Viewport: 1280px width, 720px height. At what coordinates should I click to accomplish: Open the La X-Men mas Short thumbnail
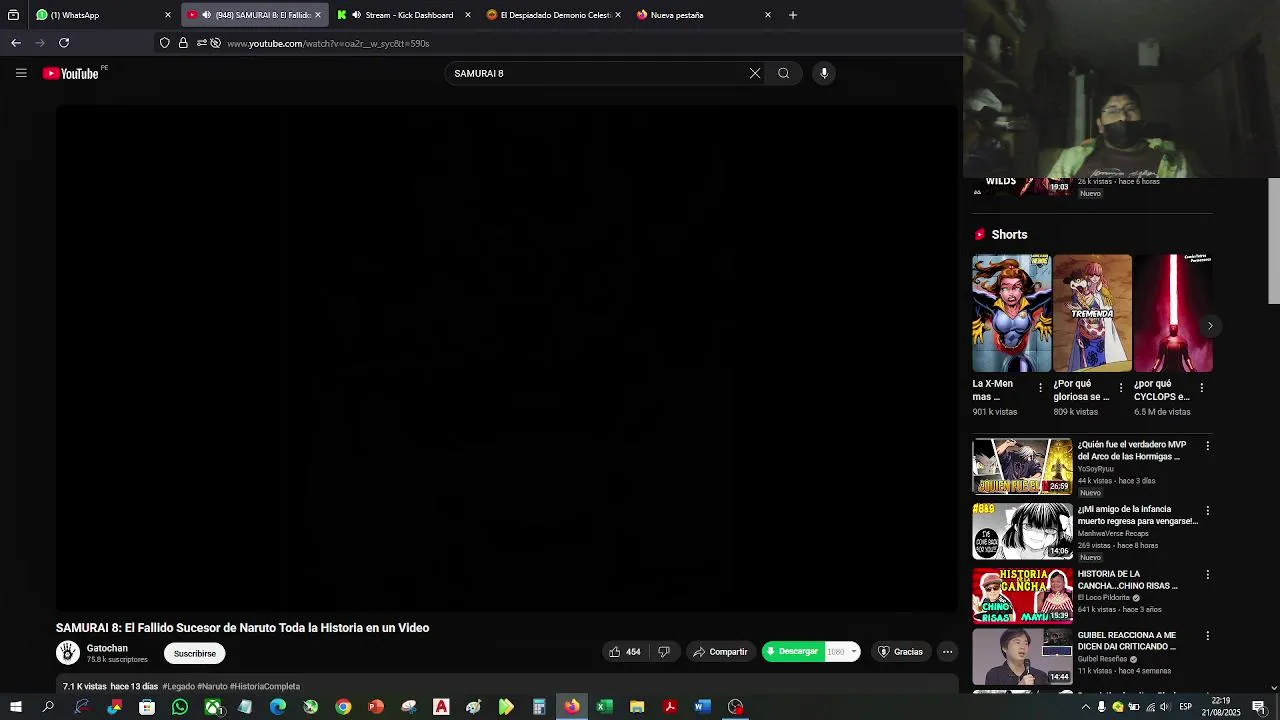click(x=1012, y=313)
